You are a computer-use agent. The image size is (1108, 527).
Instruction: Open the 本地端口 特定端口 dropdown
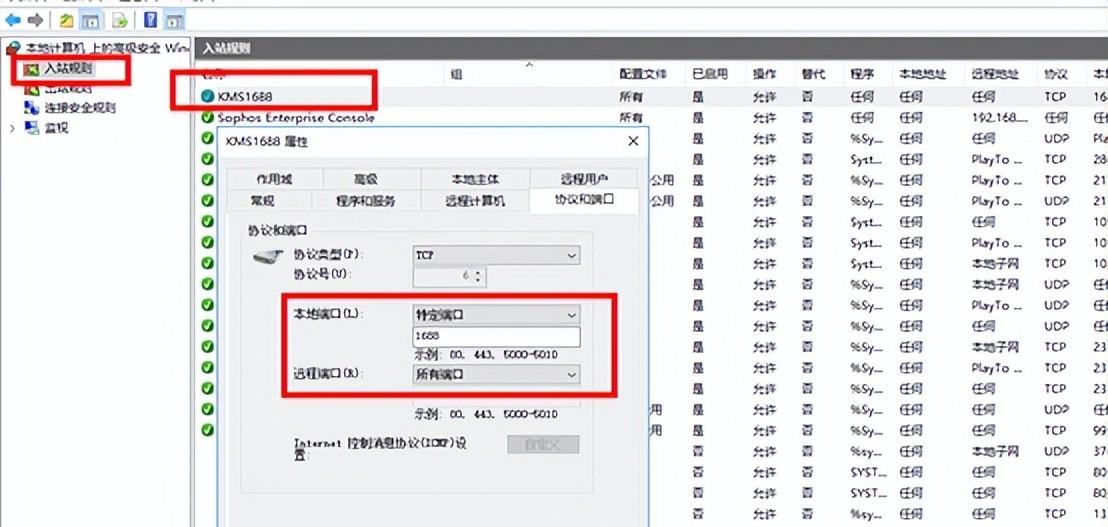(496, 315)
